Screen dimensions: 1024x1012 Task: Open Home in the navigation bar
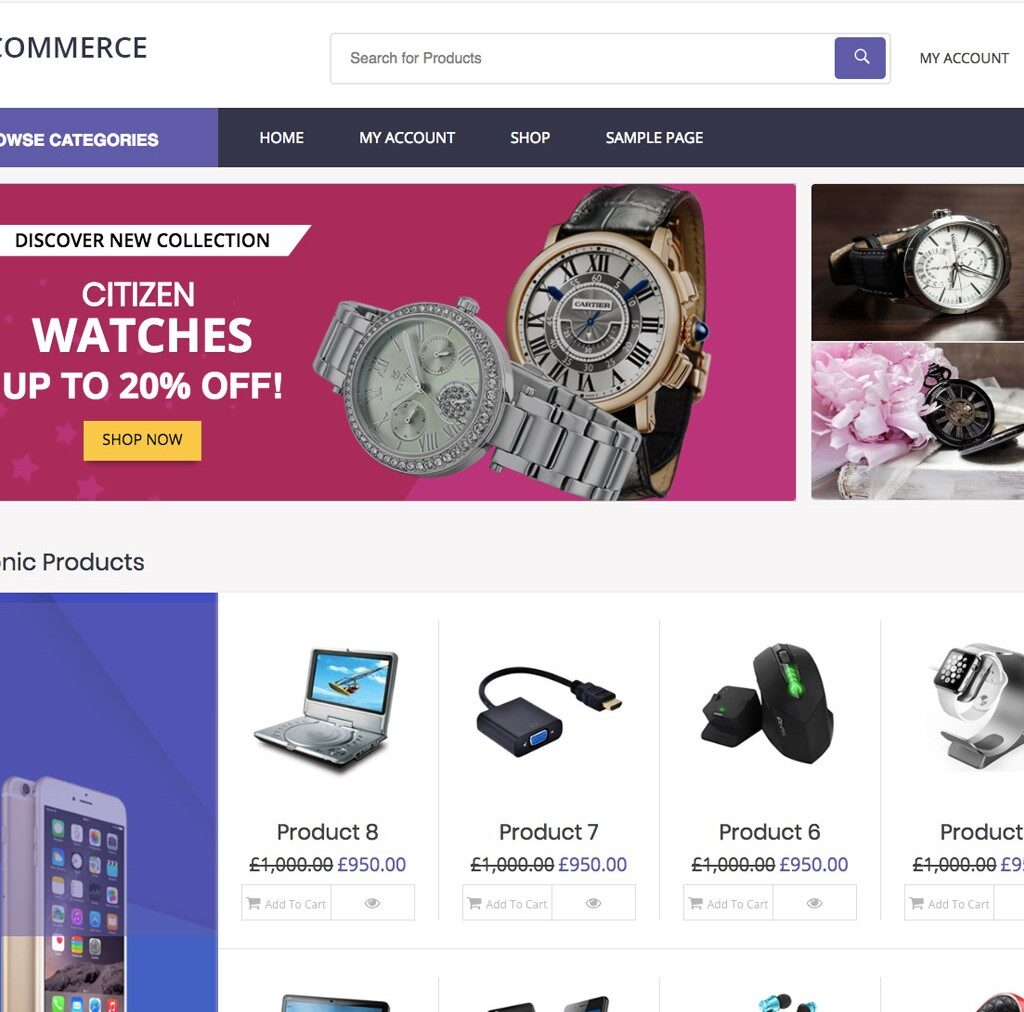[281, 138]
